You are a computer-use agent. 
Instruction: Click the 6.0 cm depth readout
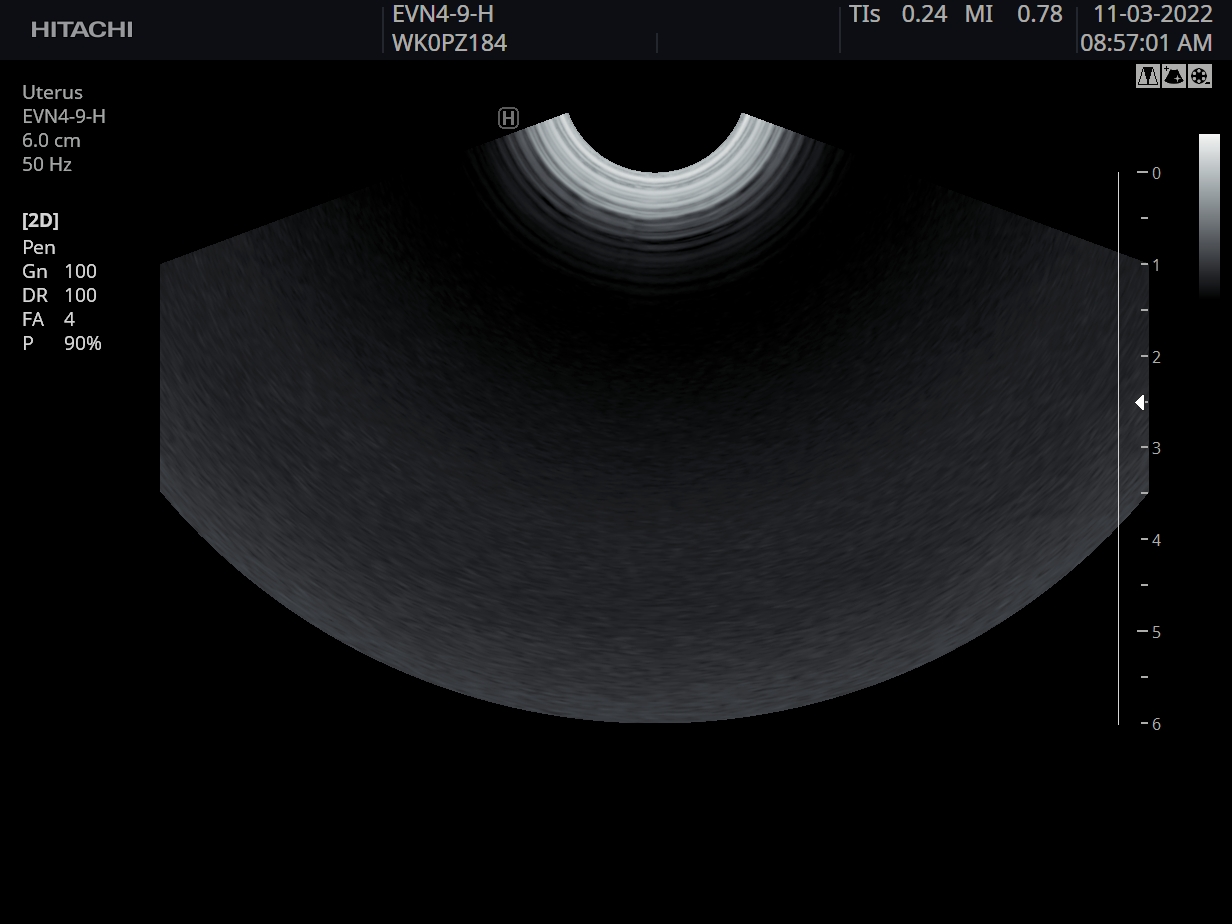pyautogui.click(x=51, y=140)
